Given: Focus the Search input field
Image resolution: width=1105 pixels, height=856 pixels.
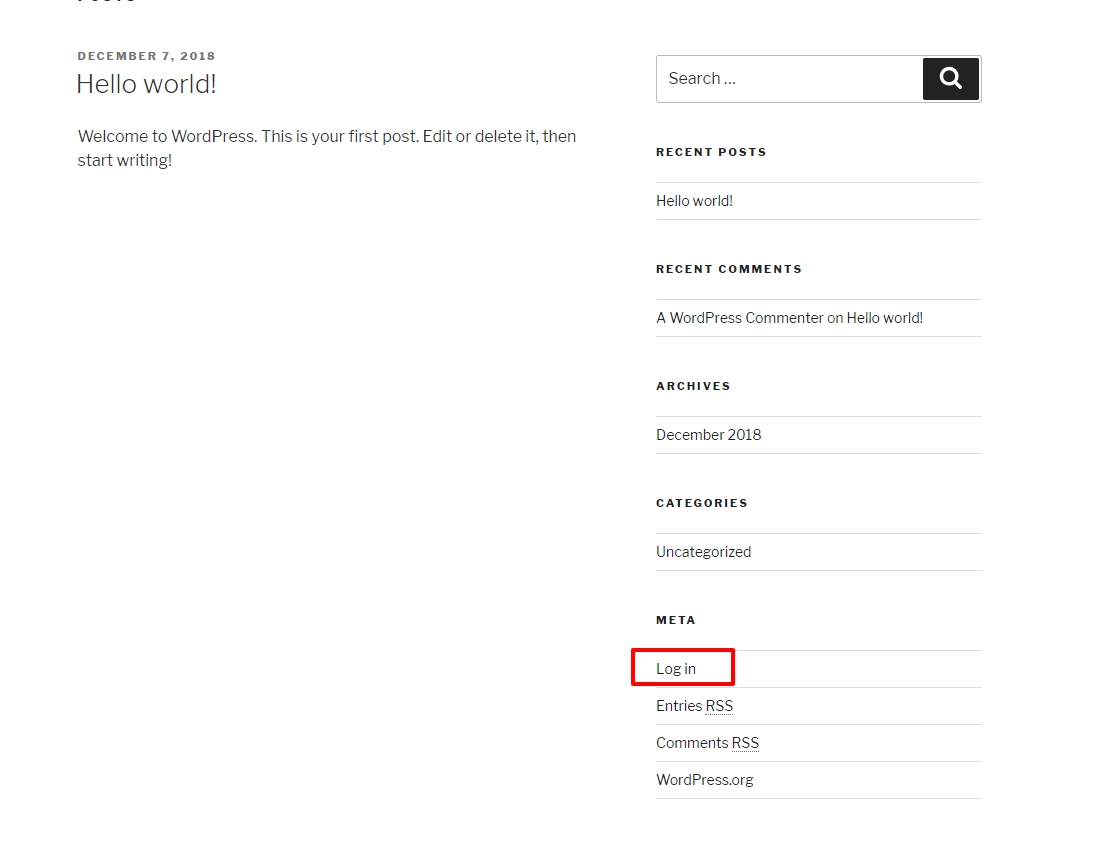Looking at the screenshot, I should [789, 78].
